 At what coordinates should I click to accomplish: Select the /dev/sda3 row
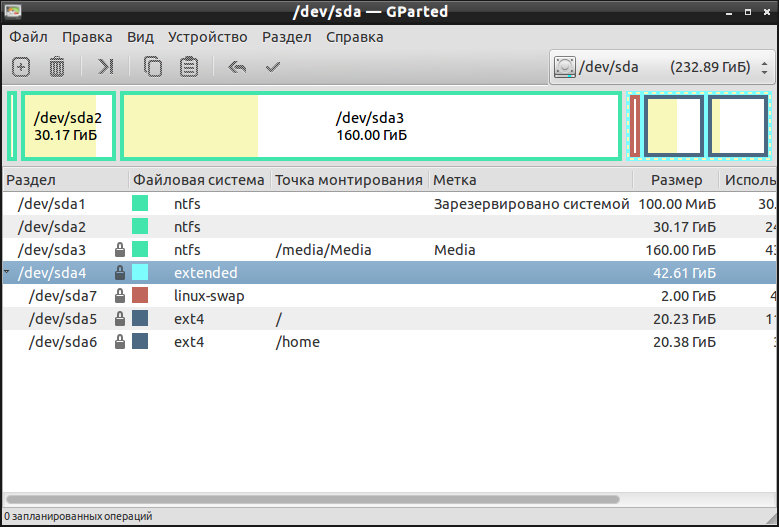pos(390,249)
